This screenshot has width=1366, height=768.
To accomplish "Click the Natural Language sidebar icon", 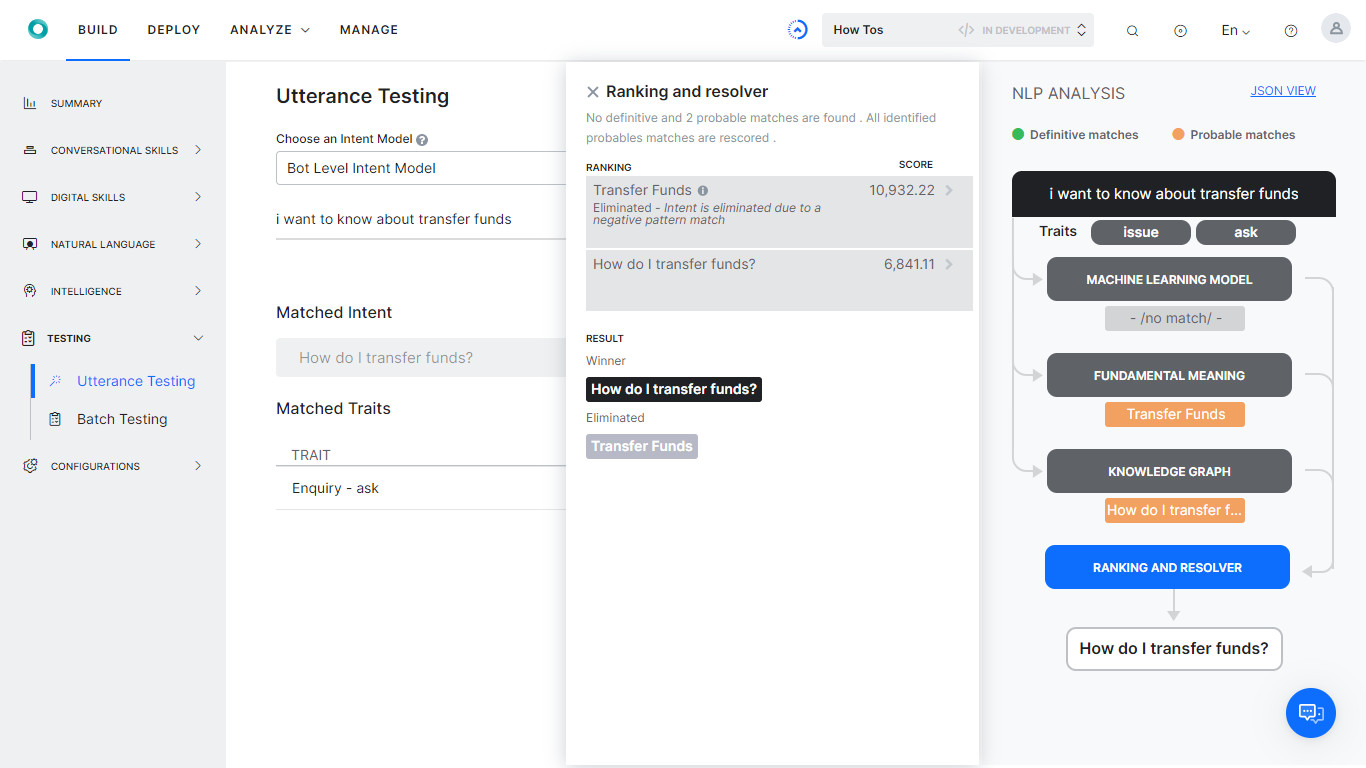I will tap(29, 243).
